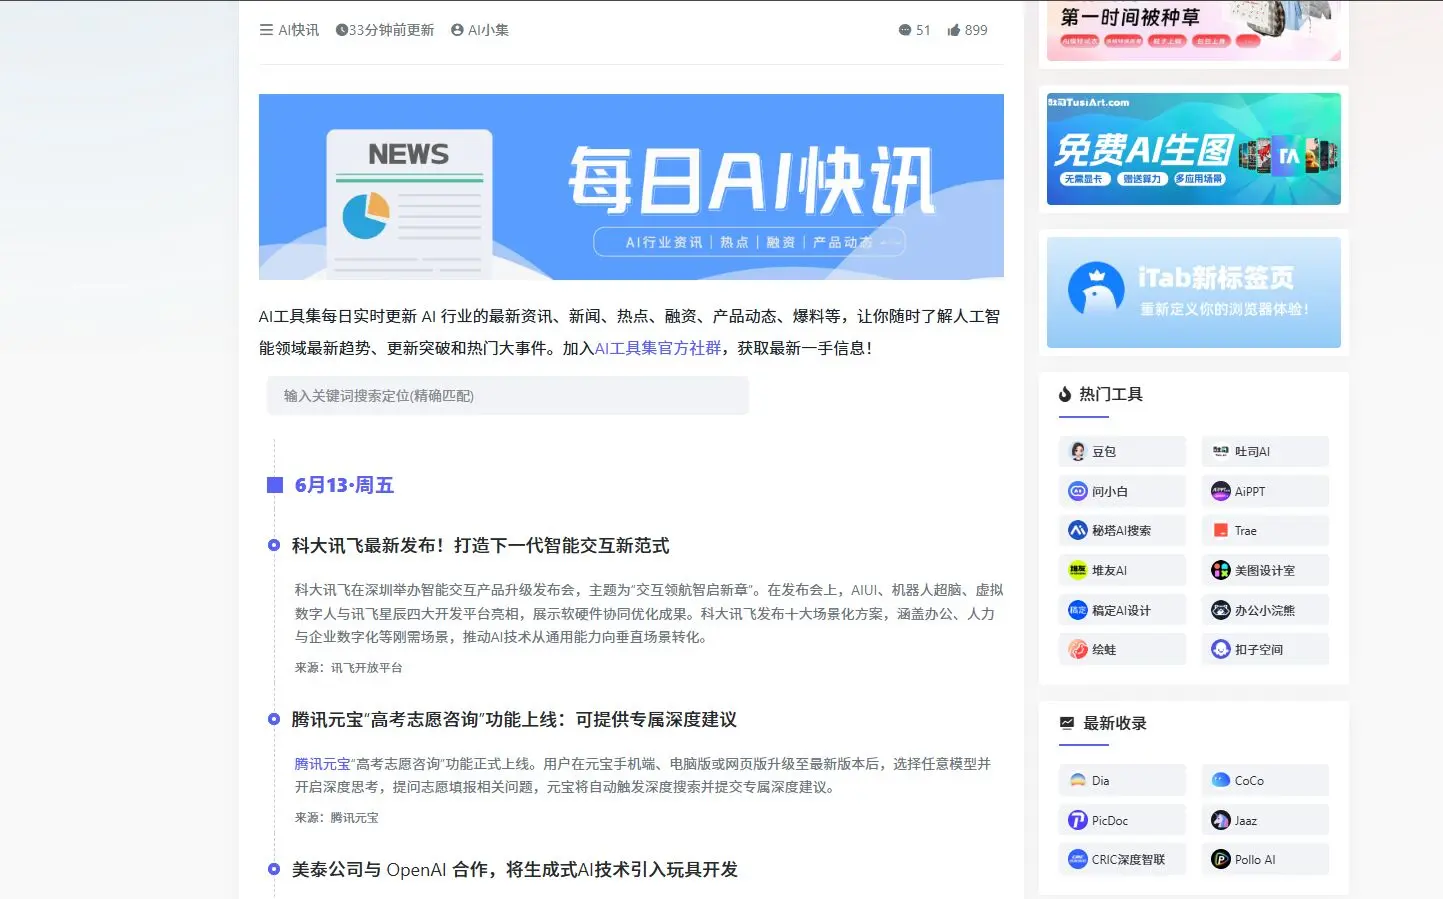Click the 扣子空间 icon
Screen dimensions: 1443x899
pyautogui.click(x=1221, y=650)
